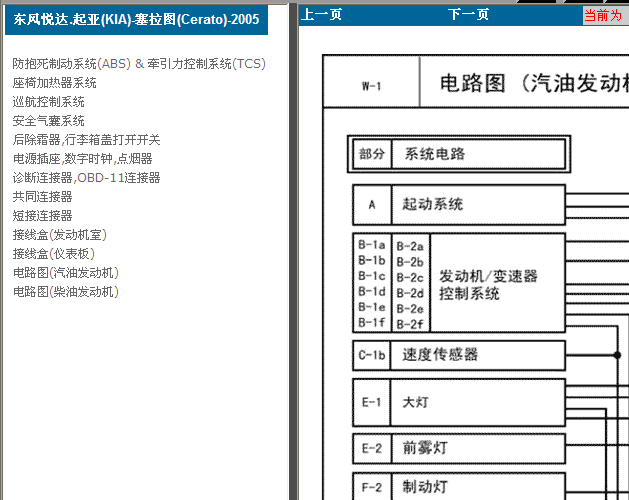Viewport: 629px width, 500px height.
Task: Click the 制动灯 block
Action: click(478, 487)
